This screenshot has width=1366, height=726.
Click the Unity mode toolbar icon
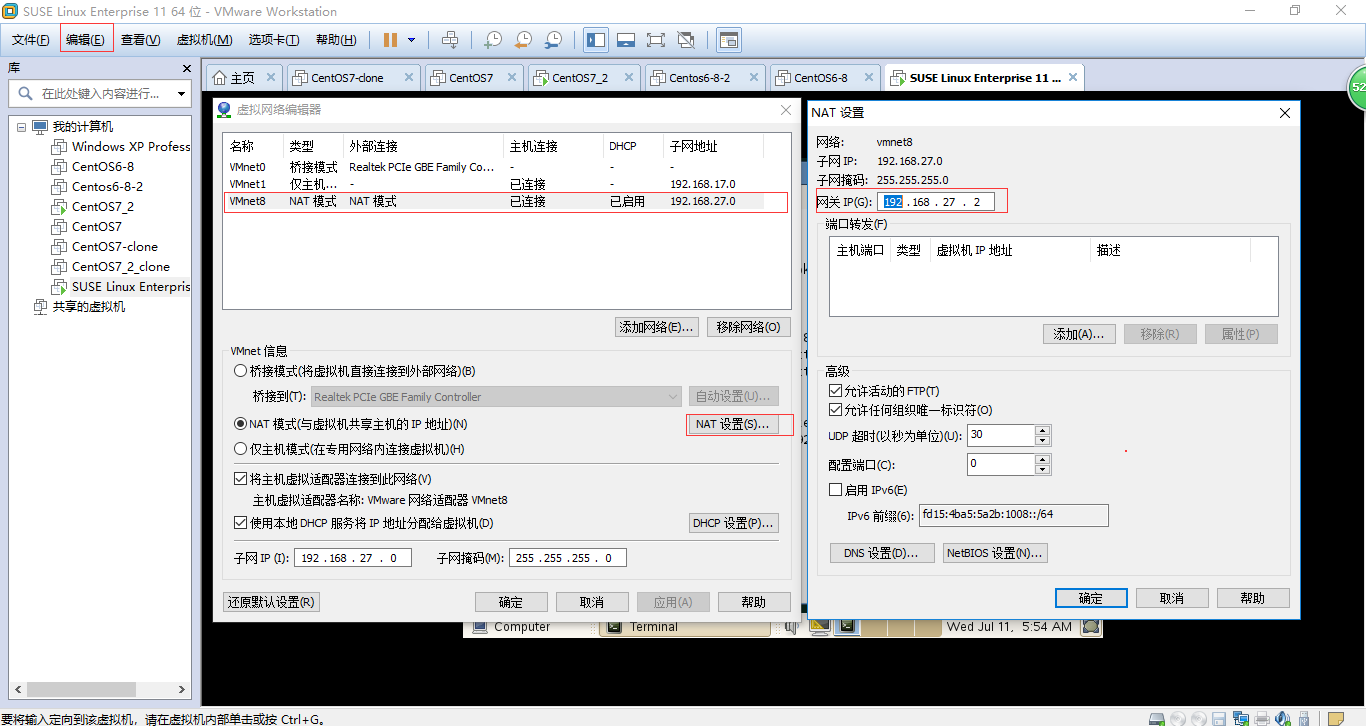point(686,40)
